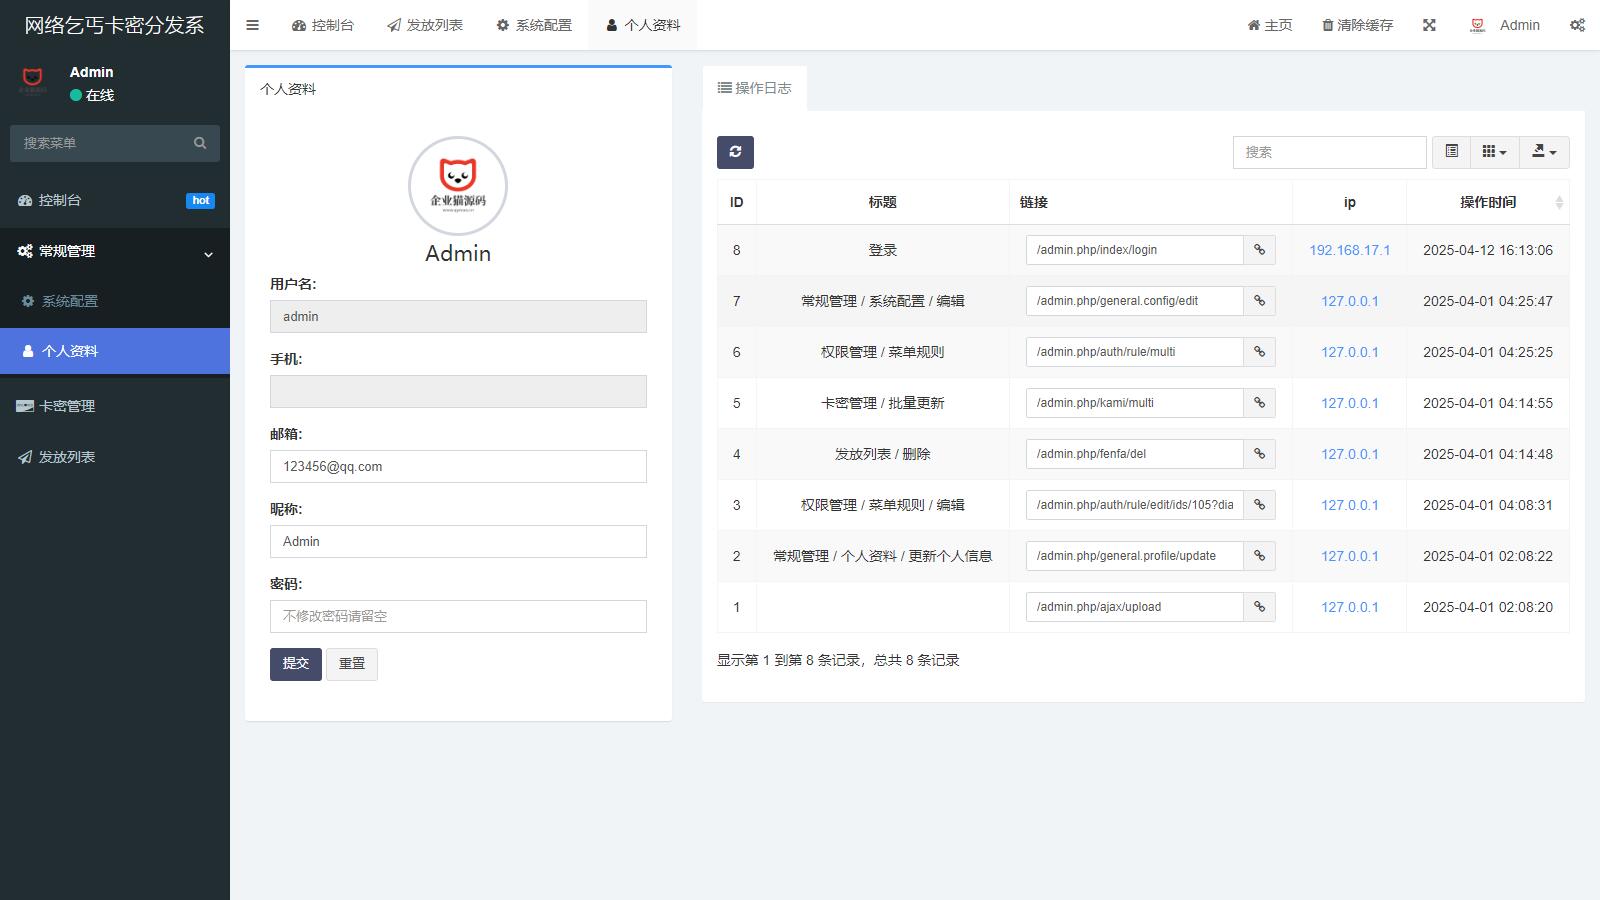Toggle the sidebar with the hamburger icon

coord(252,25)
